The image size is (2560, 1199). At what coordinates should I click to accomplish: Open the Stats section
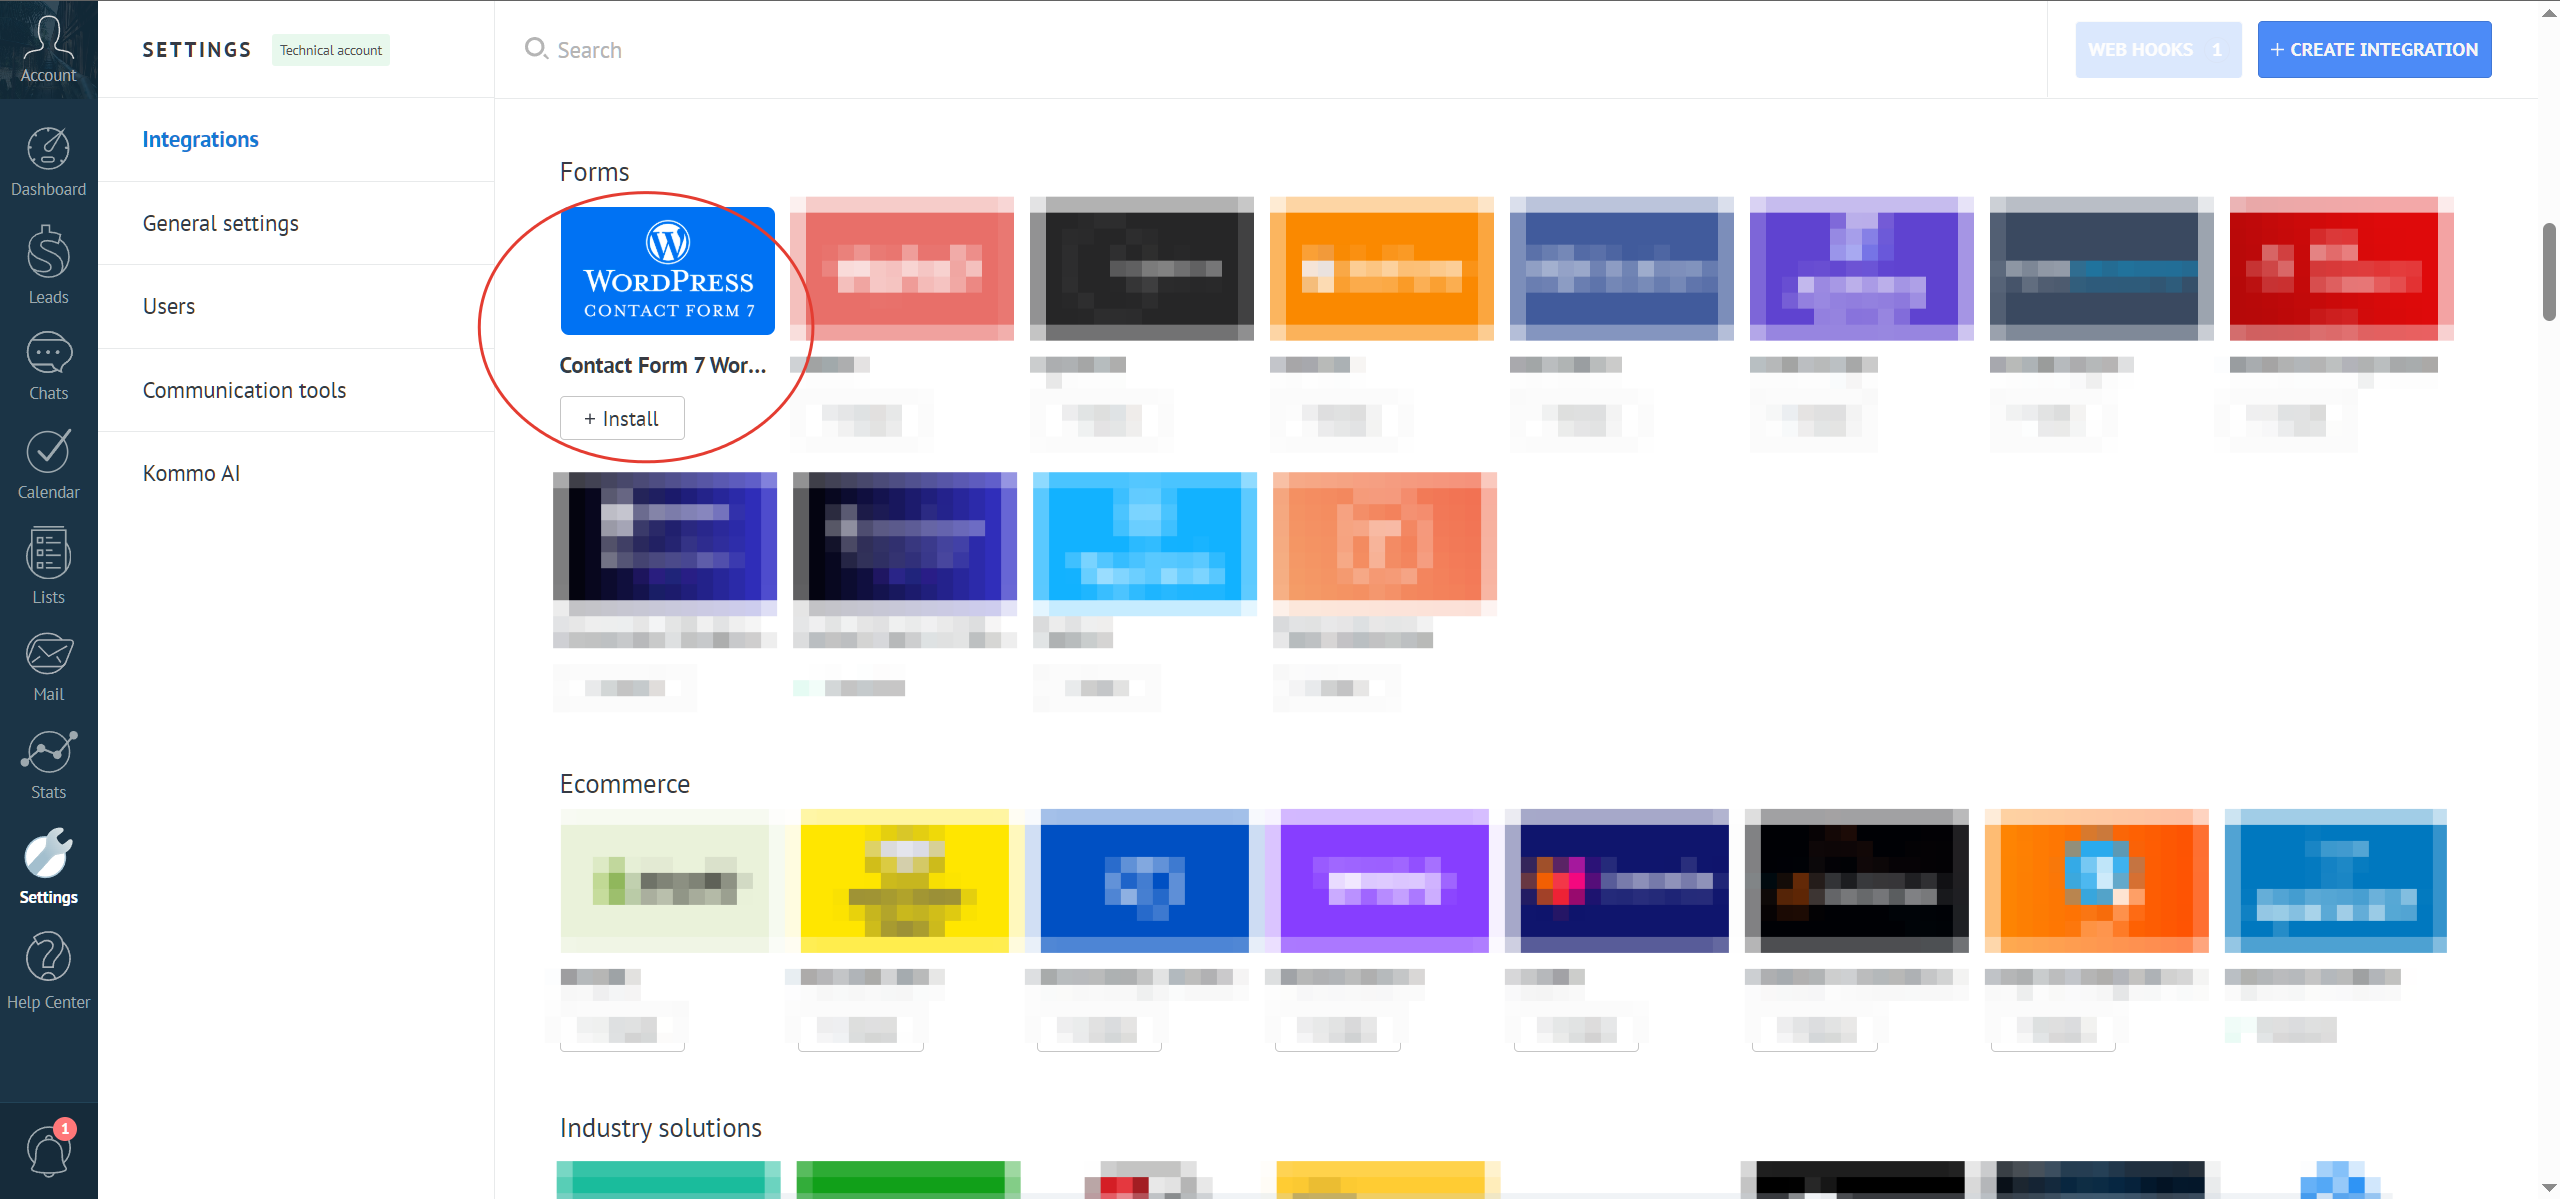tap(48, 764)
